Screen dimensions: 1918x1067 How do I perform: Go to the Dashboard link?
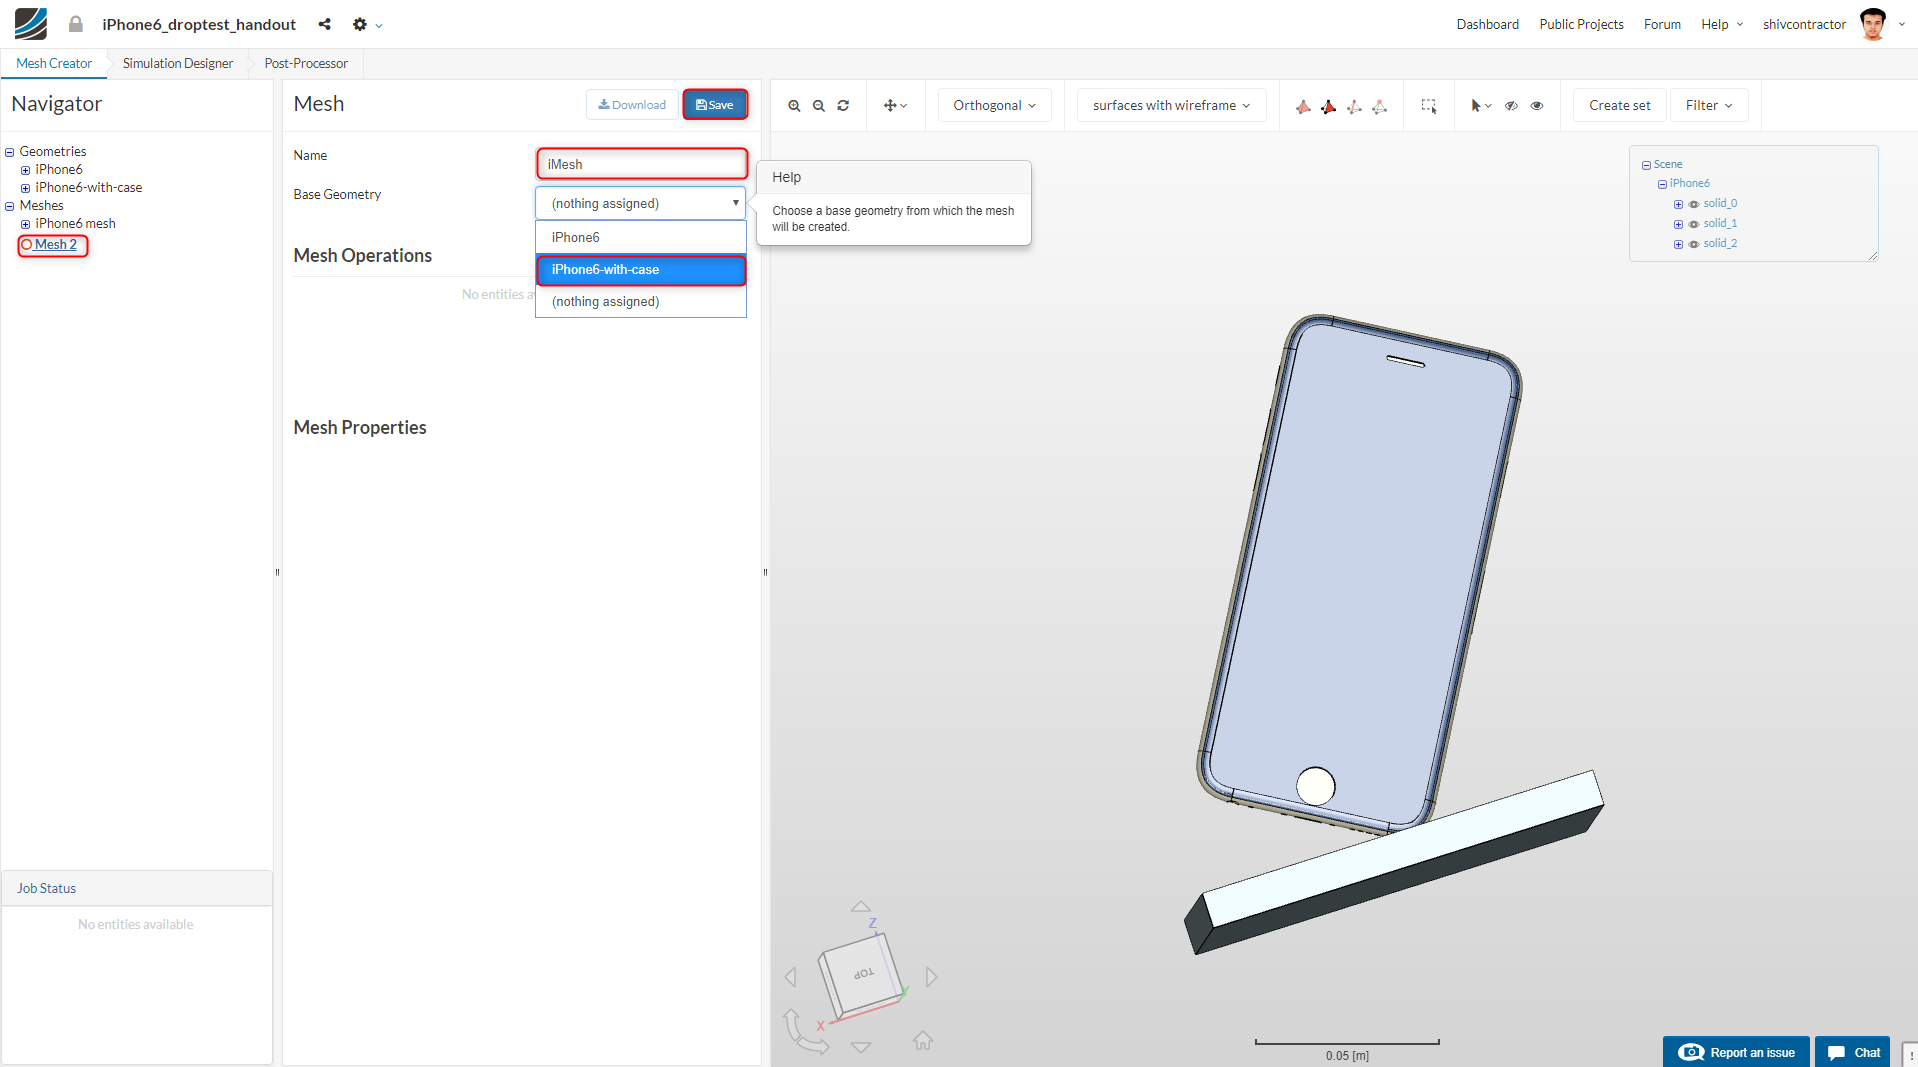tap(1487, 24)
